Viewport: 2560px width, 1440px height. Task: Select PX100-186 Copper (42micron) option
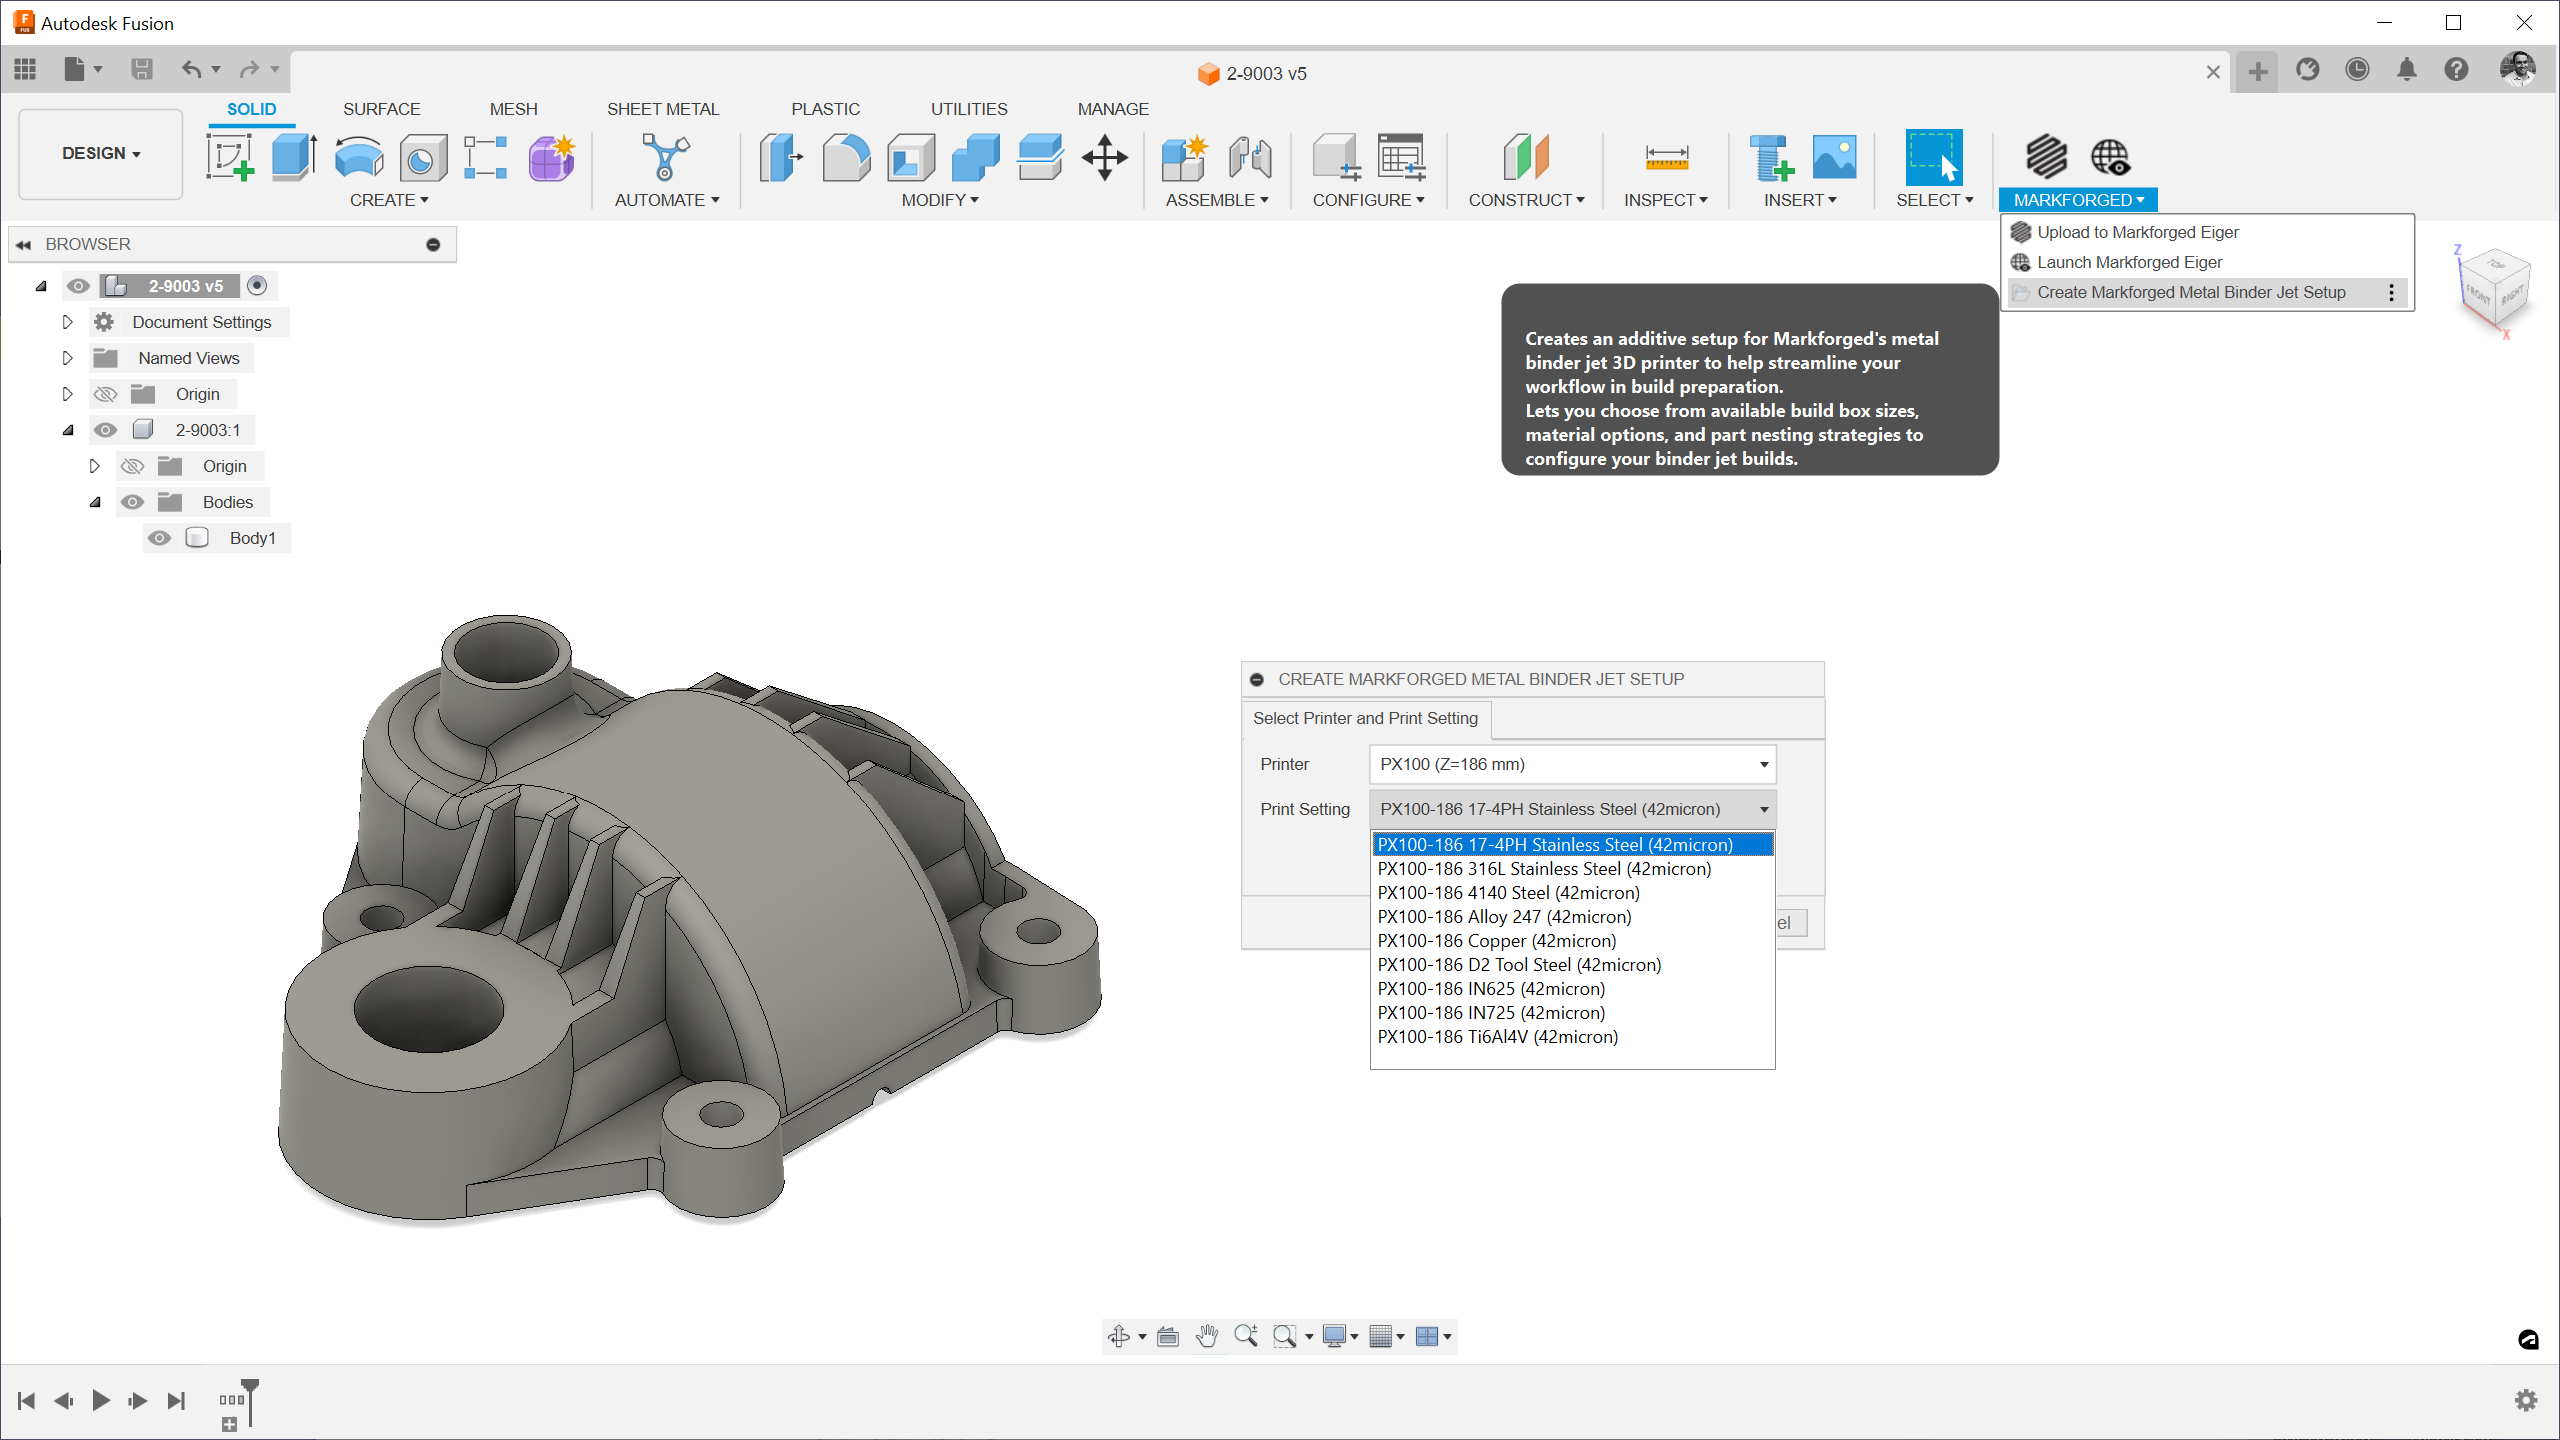pos(1496,941)
